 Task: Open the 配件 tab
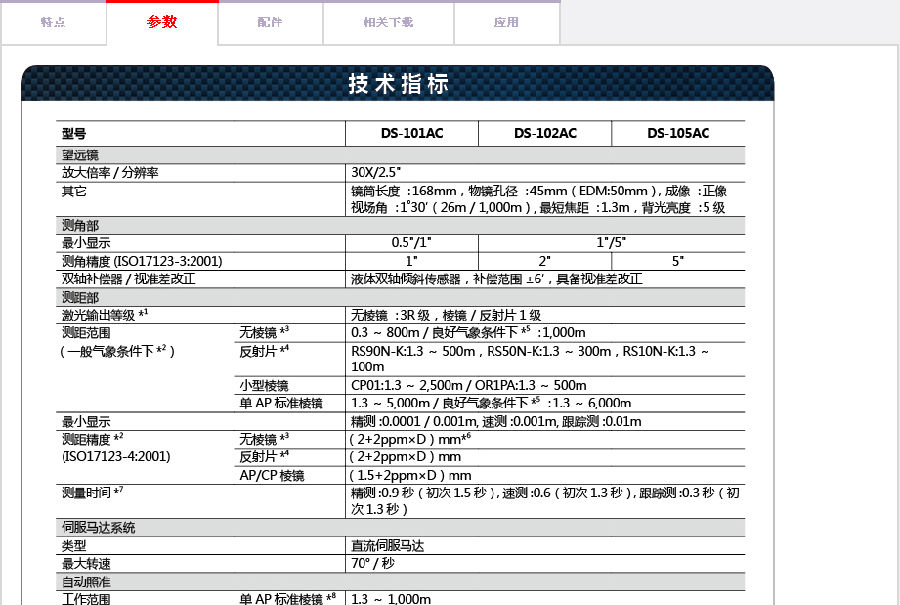click(270, 22)
